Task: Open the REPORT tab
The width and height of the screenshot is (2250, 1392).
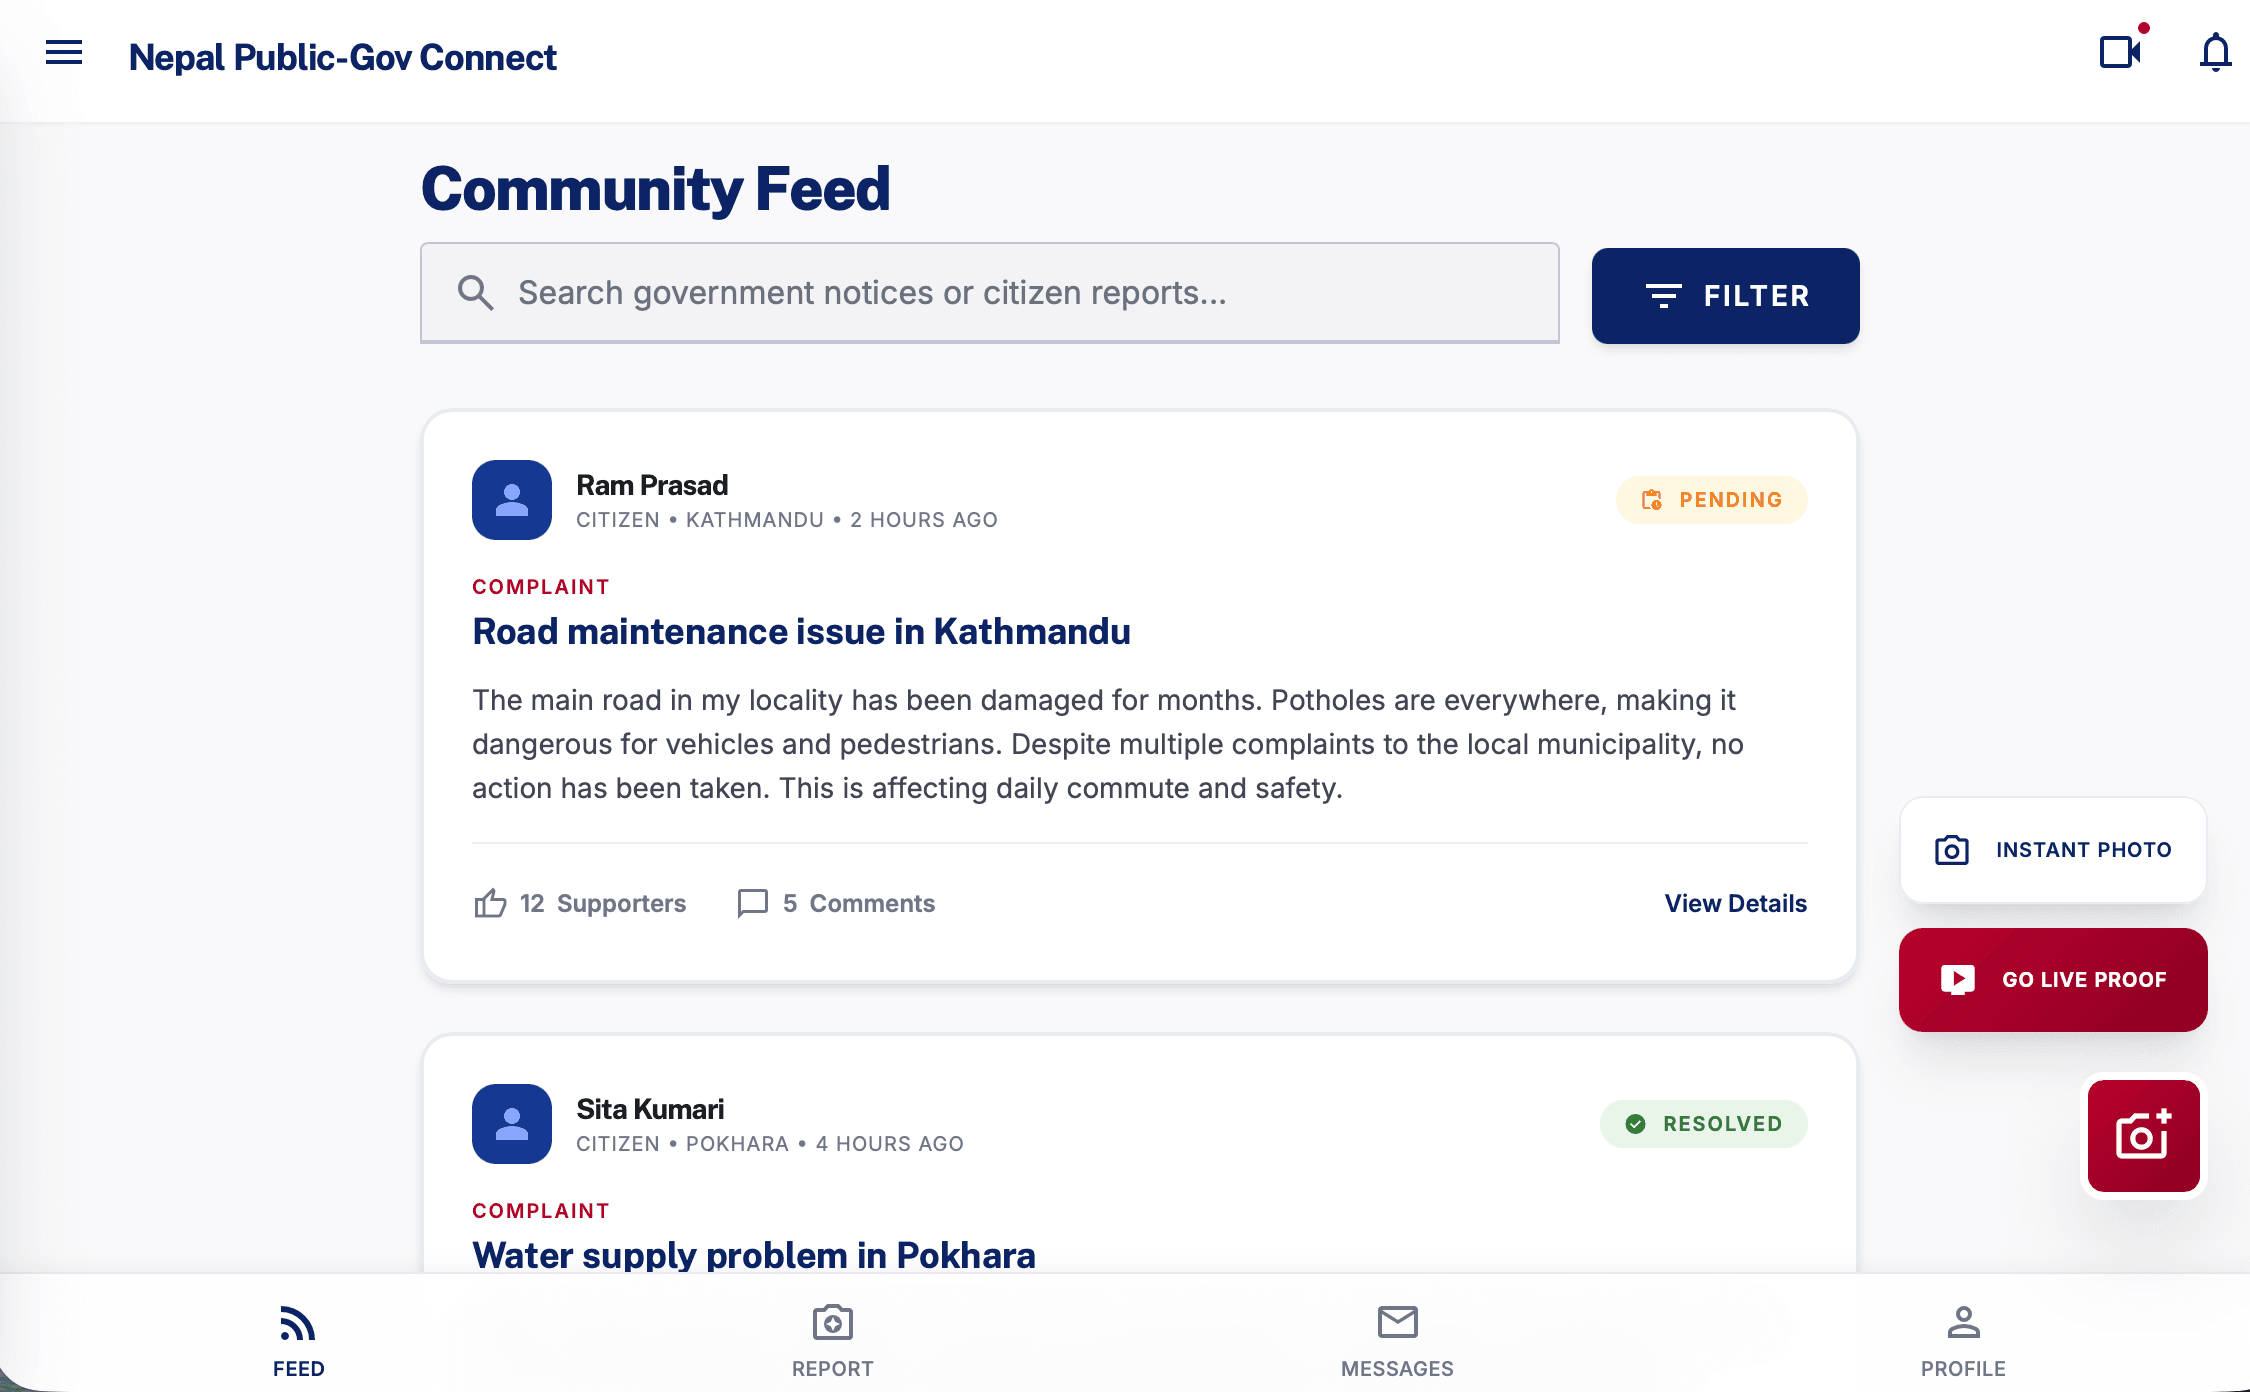Action: pos(832,1337)
